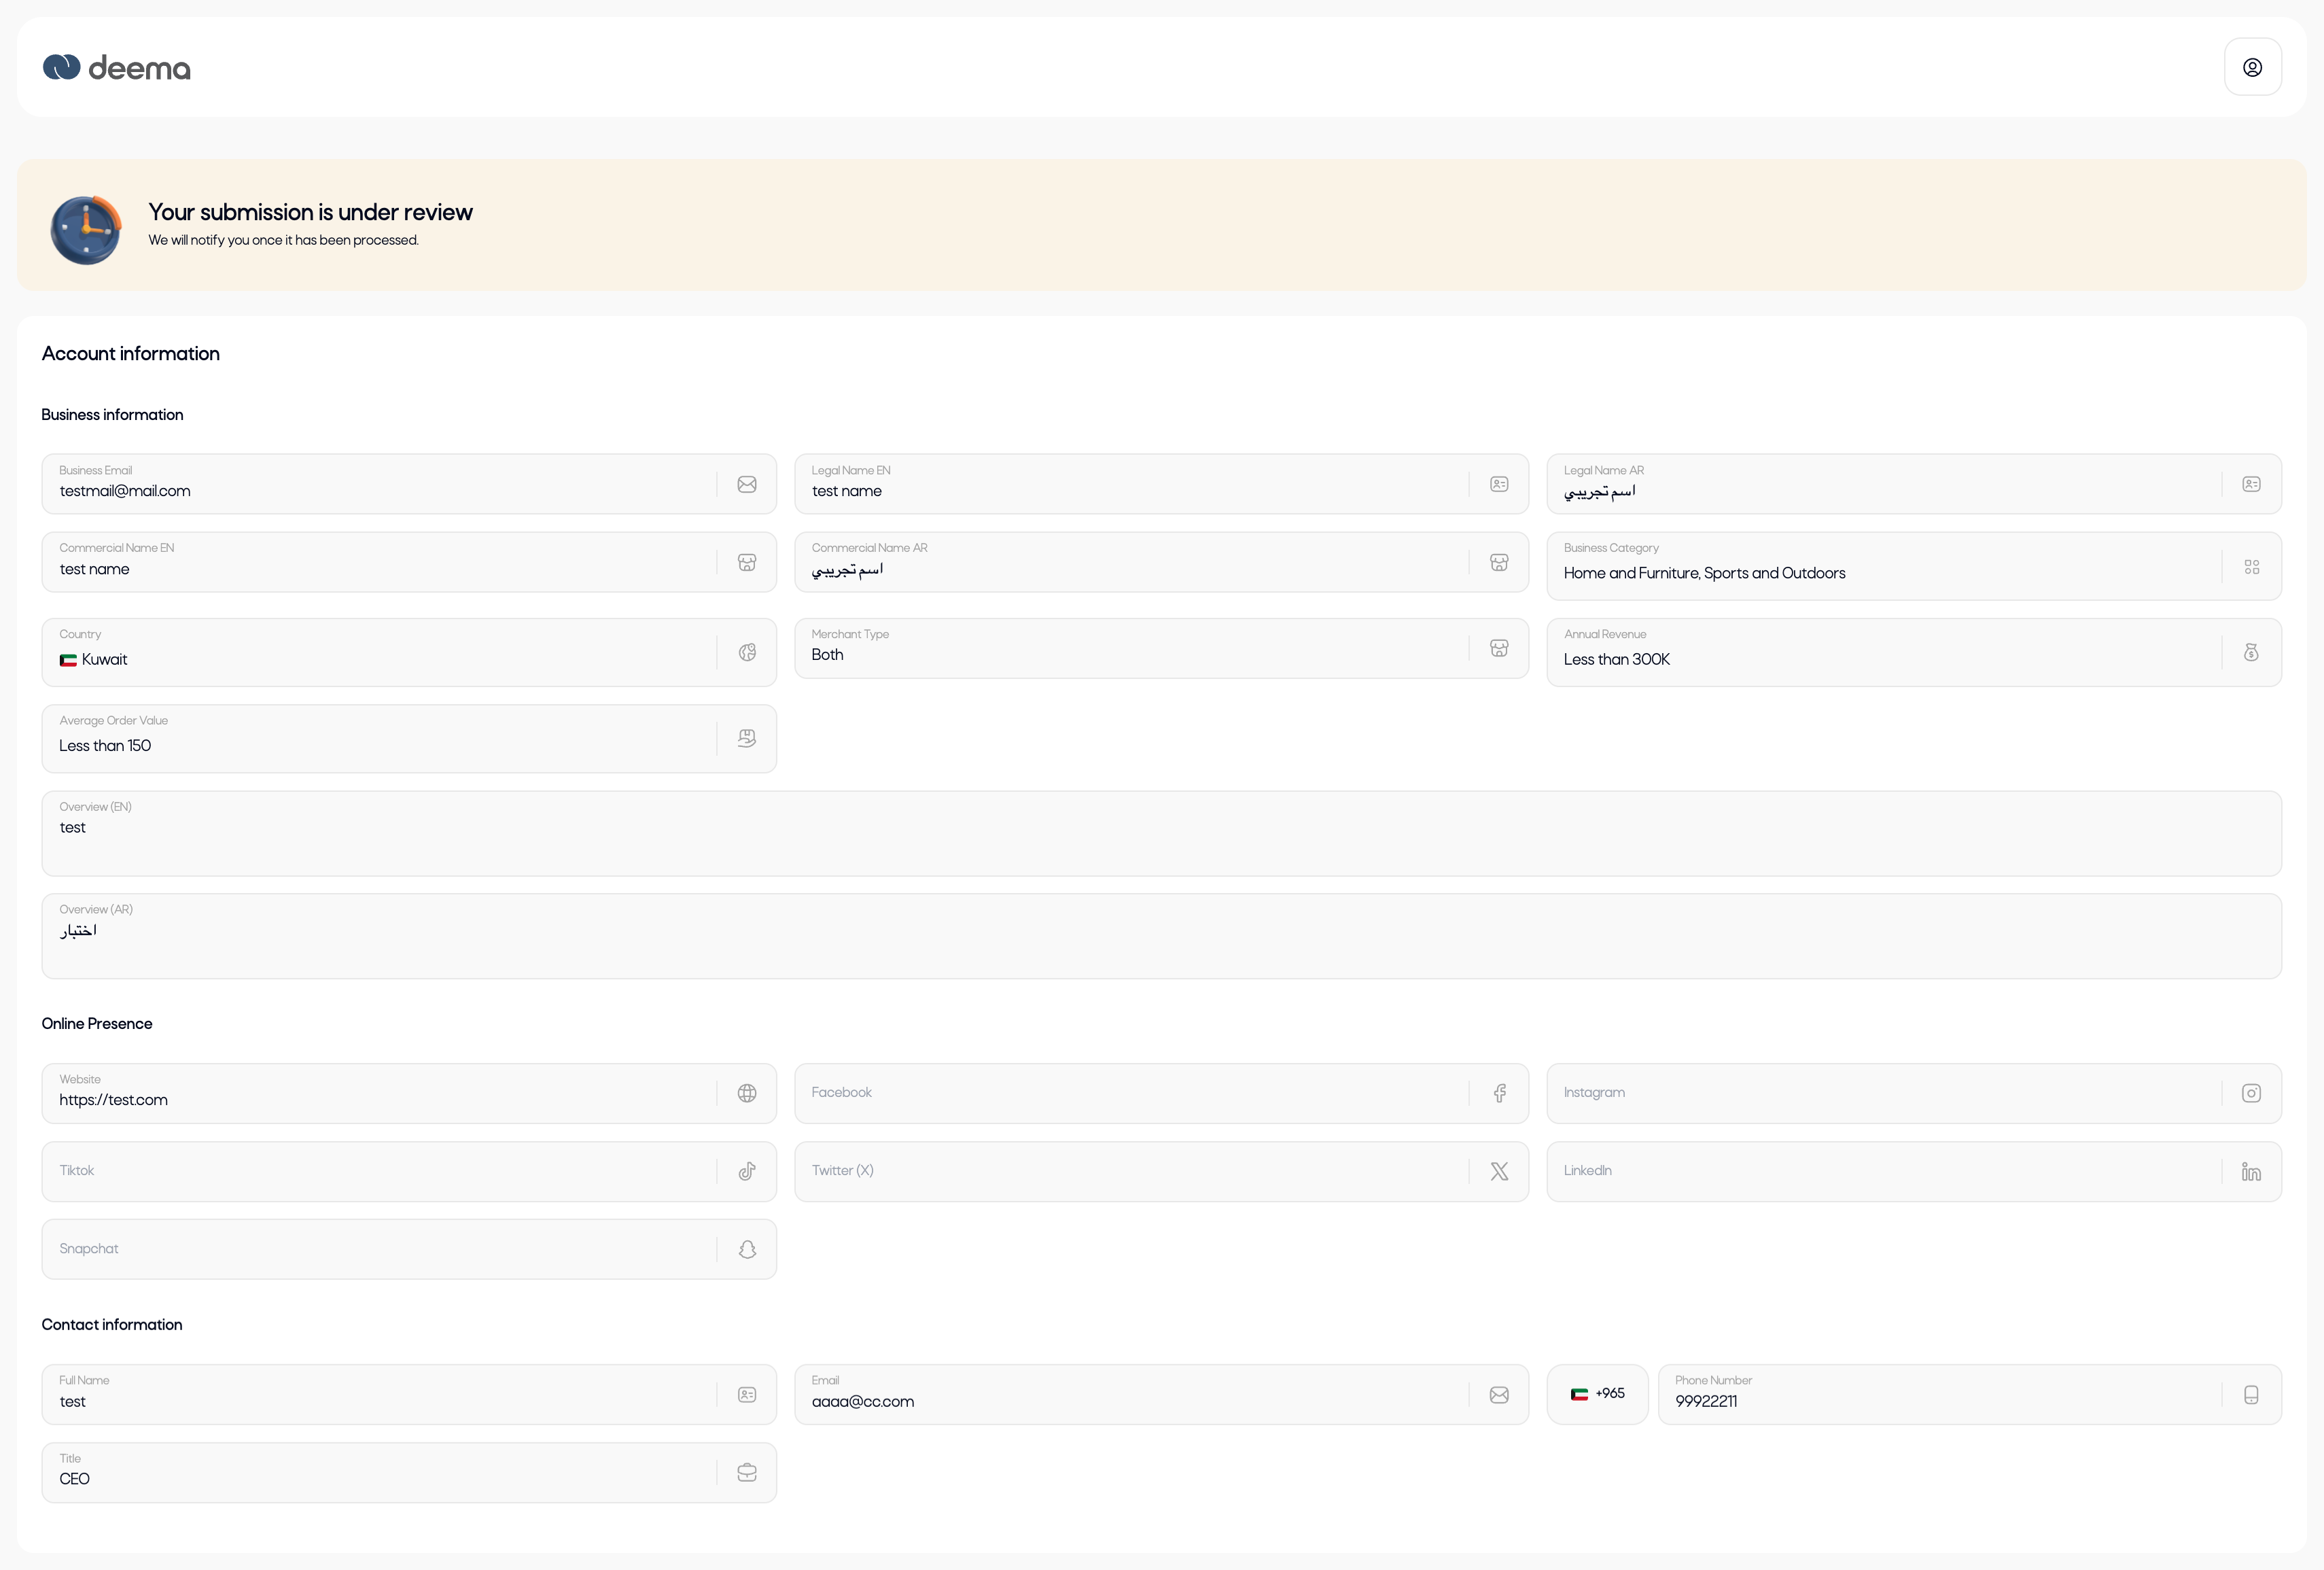Open the user profile icon button
2324x1570 pixels.
click(x=2252, y=67)
